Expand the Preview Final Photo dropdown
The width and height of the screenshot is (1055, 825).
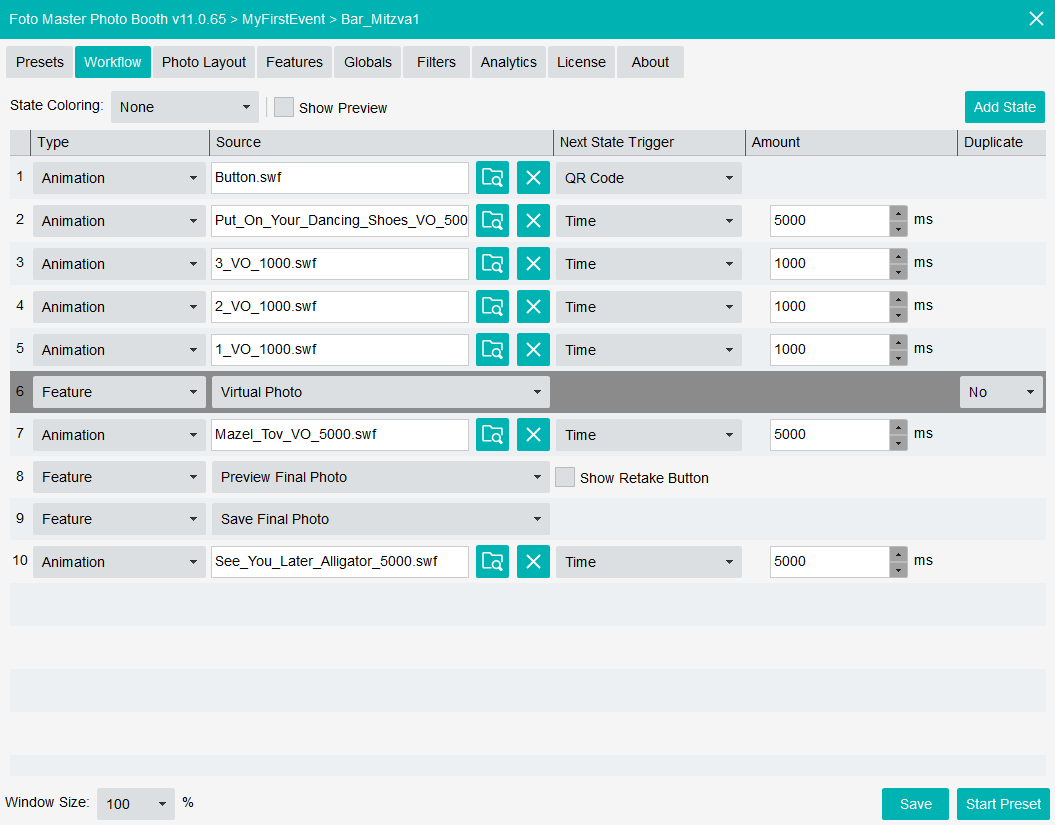381,477
